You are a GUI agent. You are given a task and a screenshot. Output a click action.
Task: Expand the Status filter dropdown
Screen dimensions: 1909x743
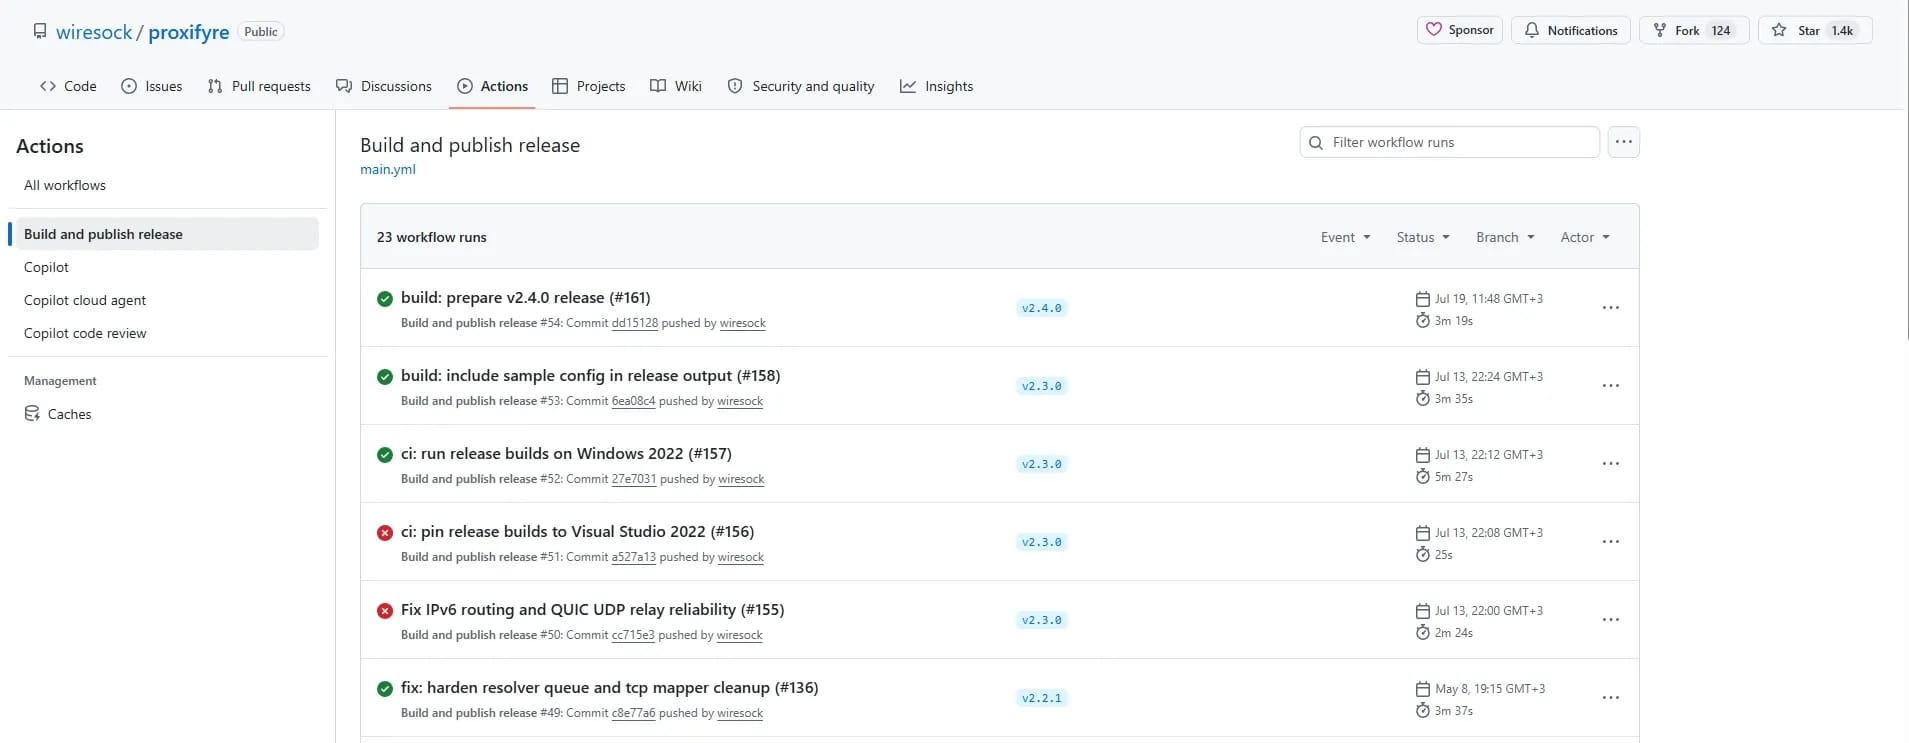tap(1423, 237)
